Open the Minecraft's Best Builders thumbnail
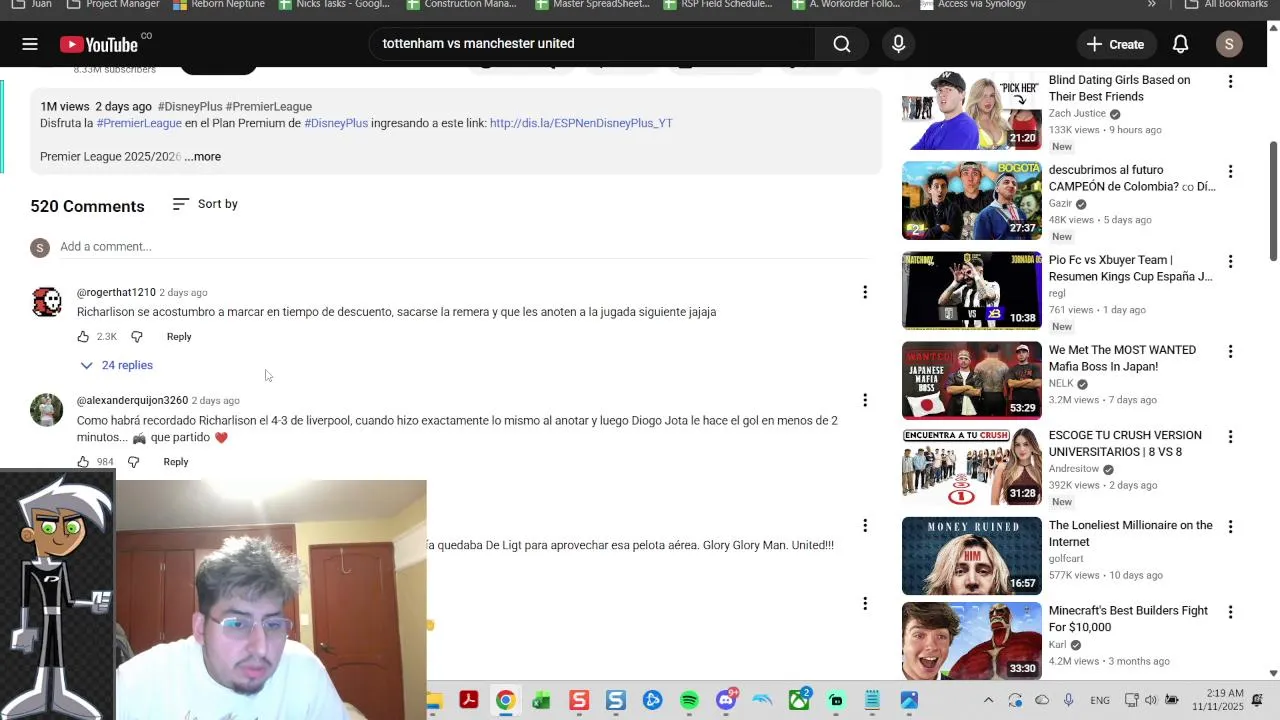Screen dimensions: 1280x720 (x=971, y=641)
